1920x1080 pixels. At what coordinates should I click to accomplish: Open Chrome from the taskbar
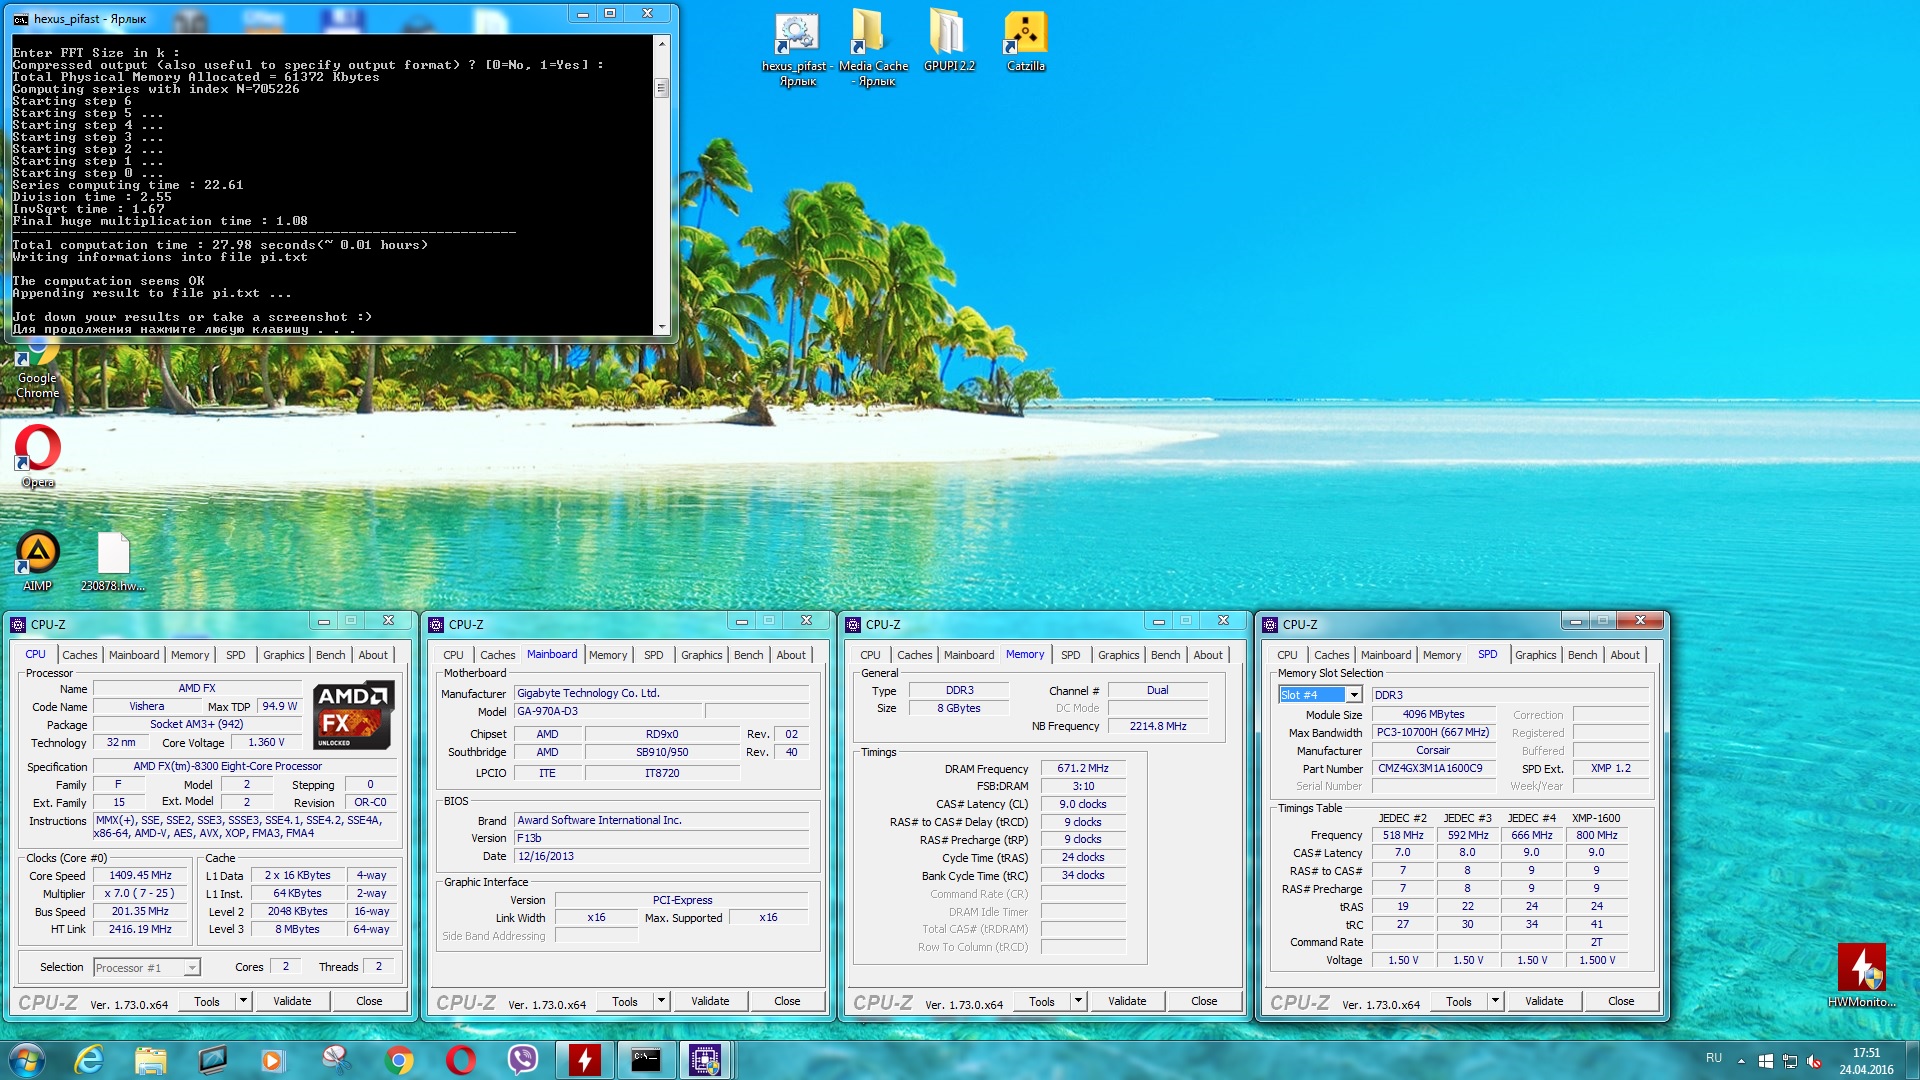399,1060
